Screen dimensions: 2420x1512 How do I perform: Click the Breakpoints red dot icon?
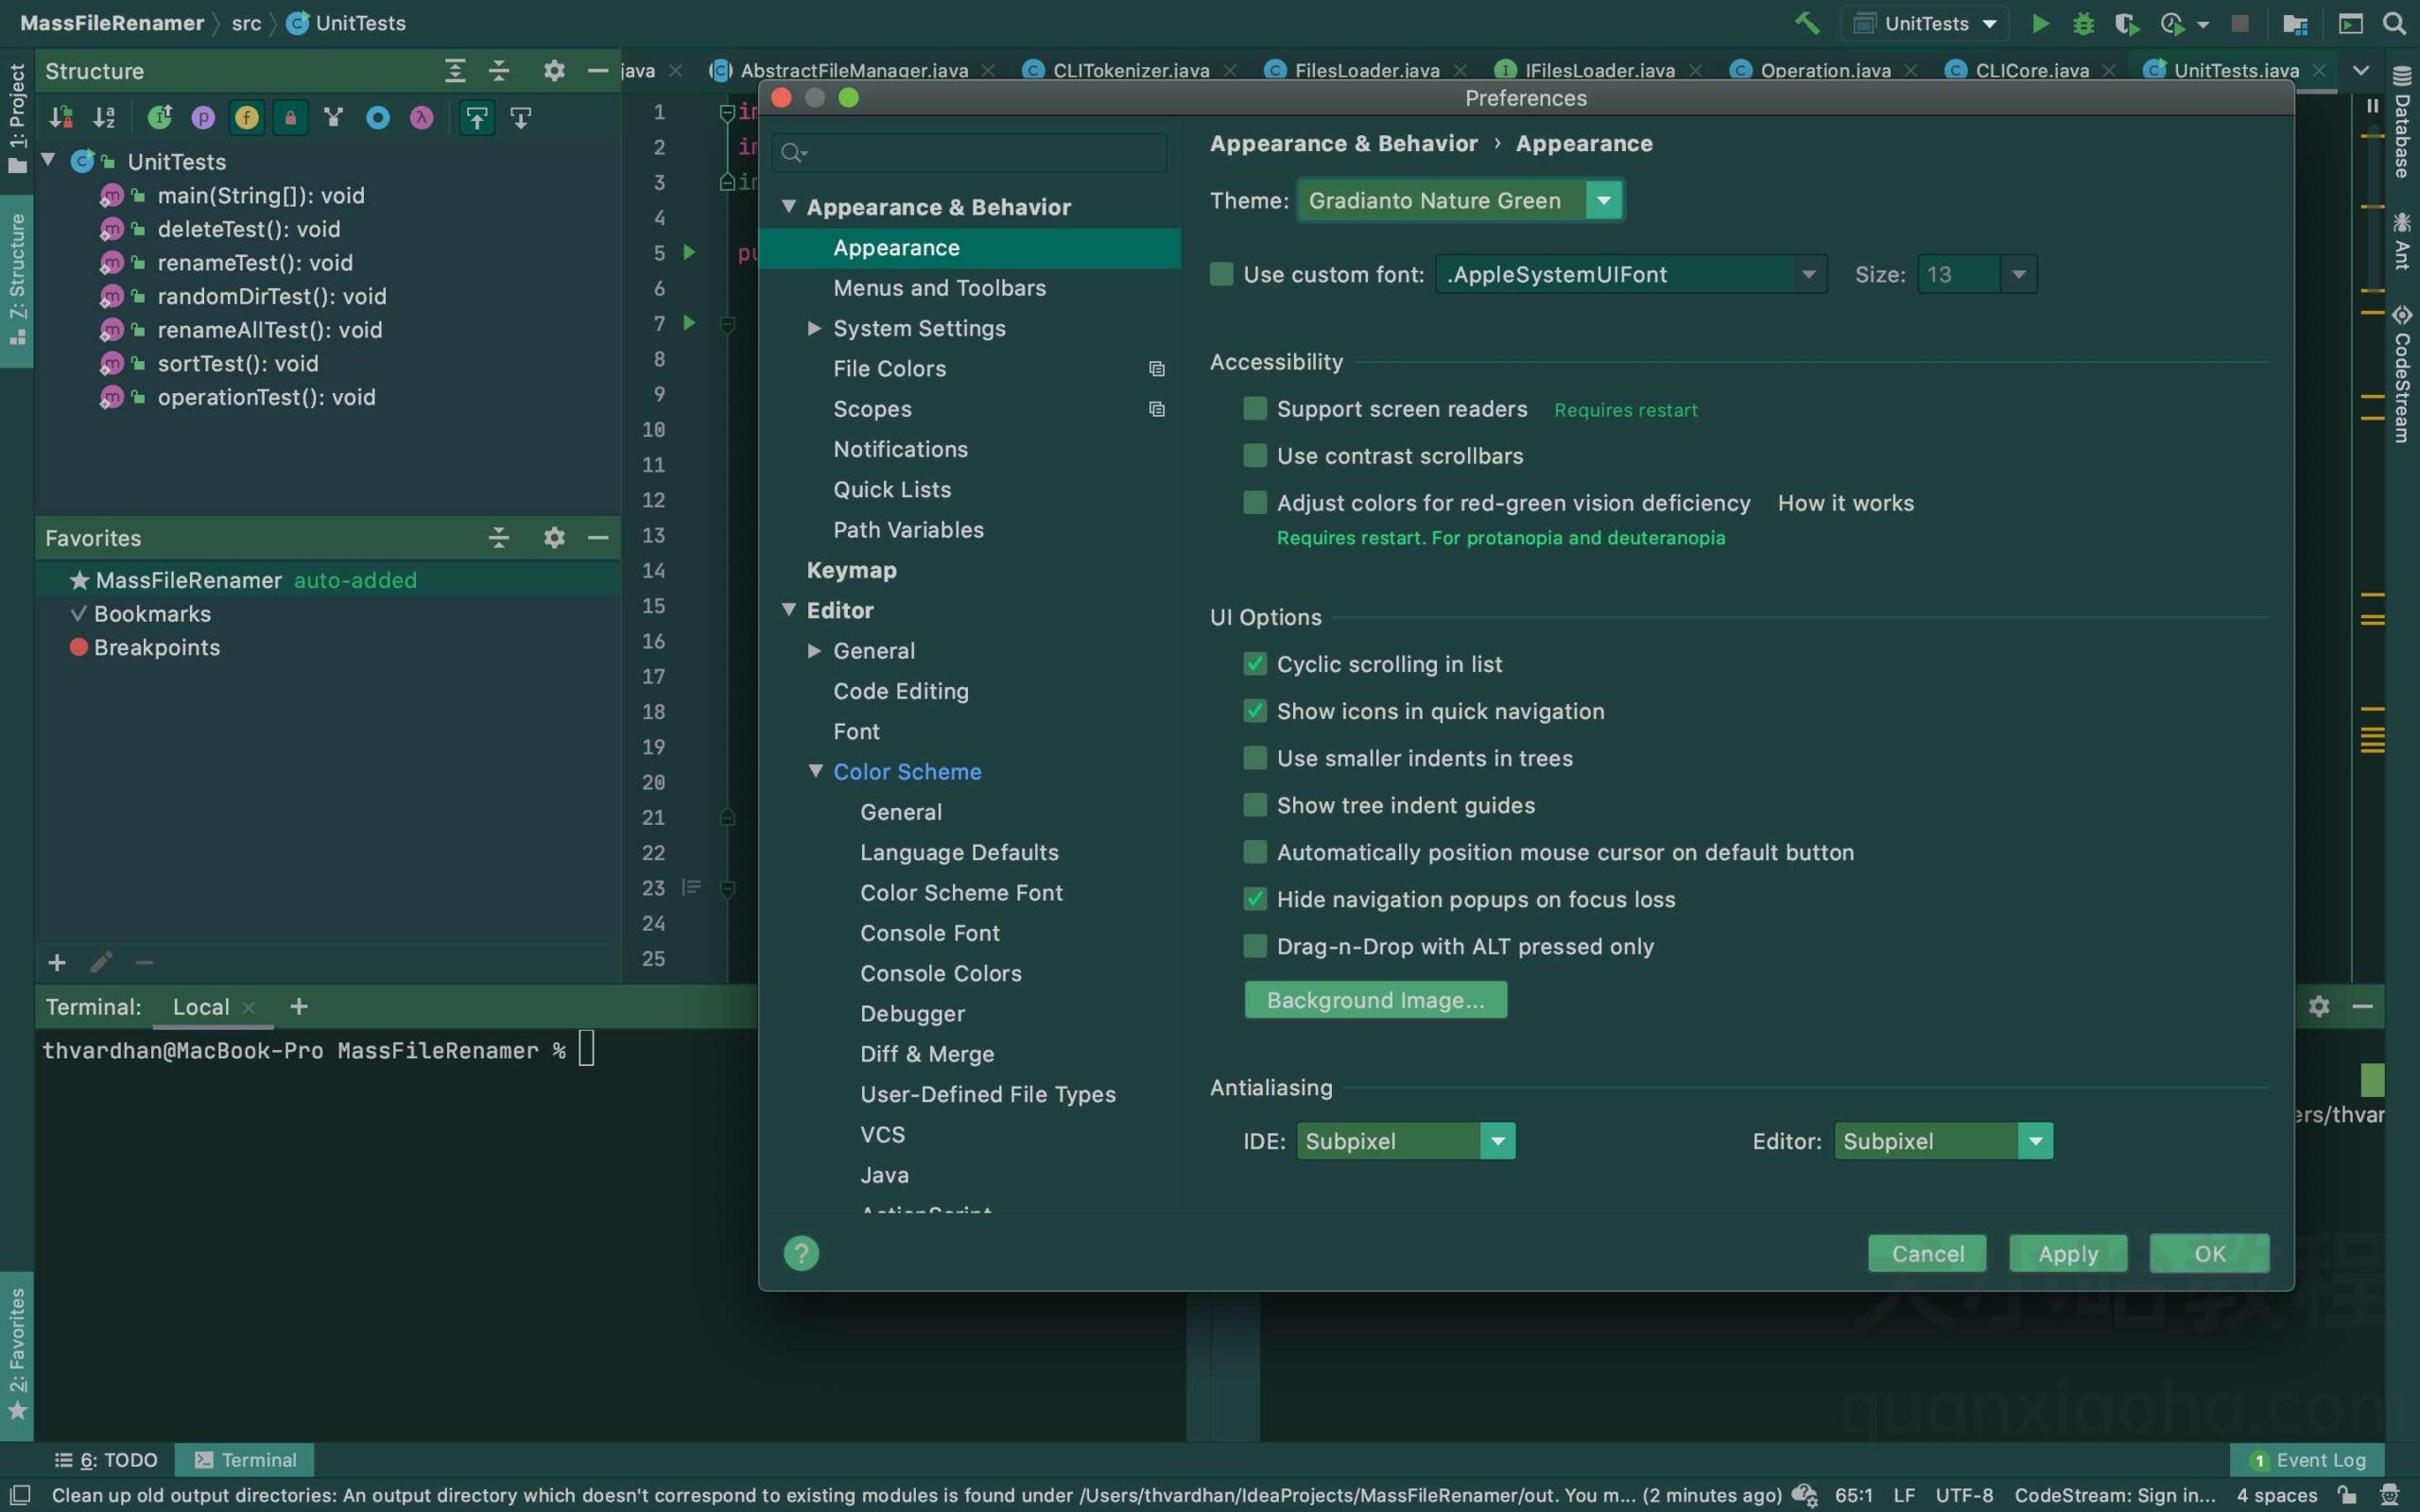77,646
